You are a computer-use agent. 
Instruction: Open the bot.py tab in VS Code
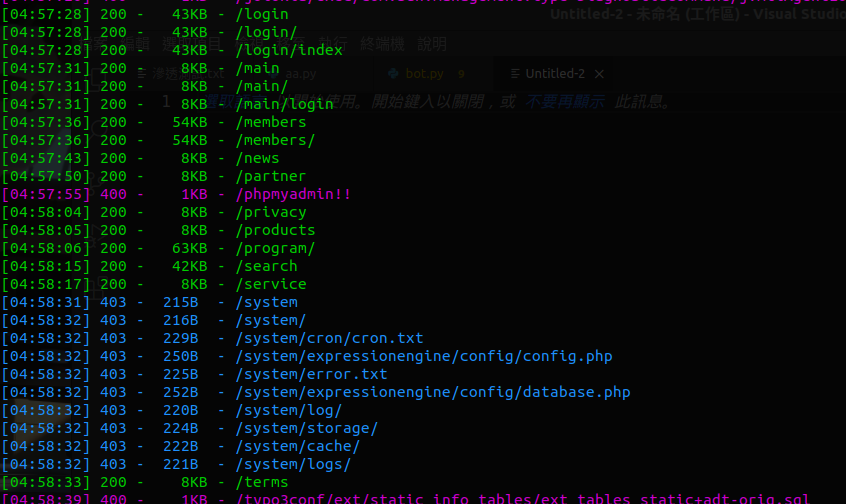coord(425,74)
